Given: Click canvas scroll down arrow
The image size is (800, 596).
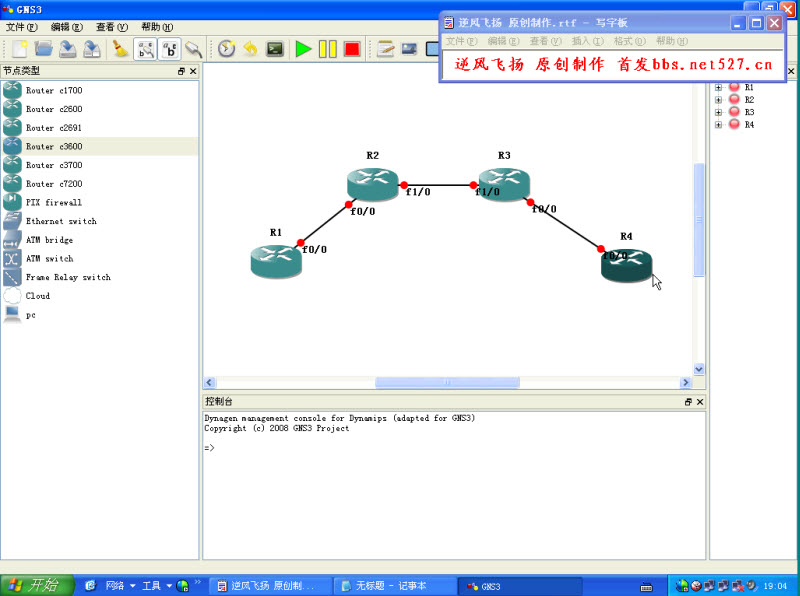Looking at the screenshot, I should pos(699,369).
